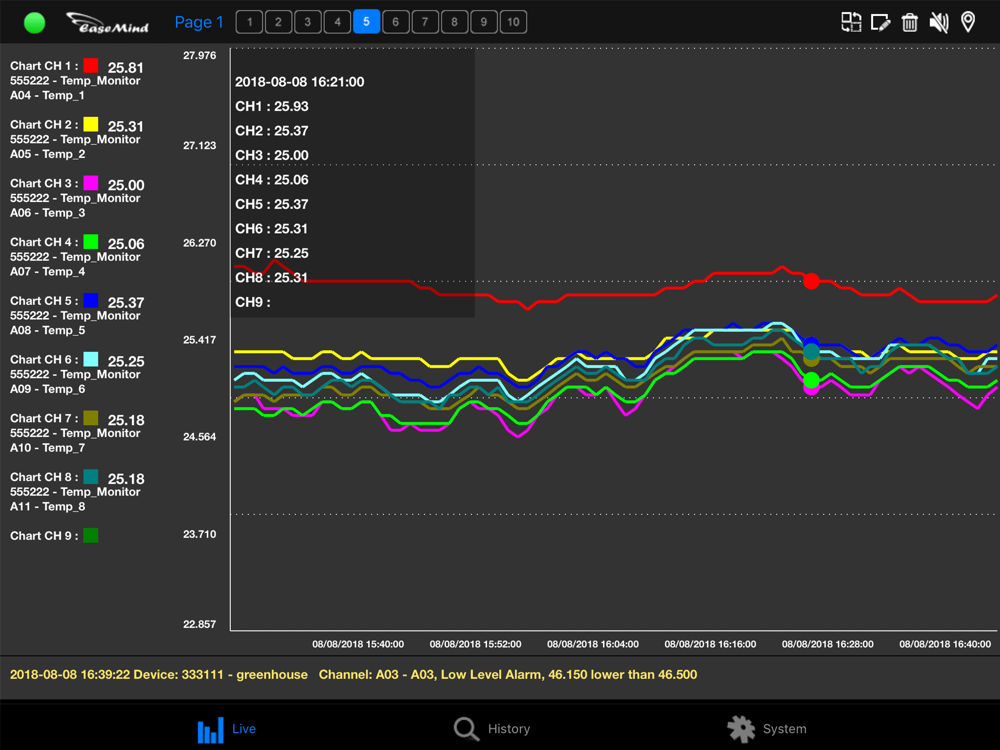Select Chart CH 5 Temp_5 legend entry
Viewport: 1000px width, 750px height.
(x=77, y=315)
